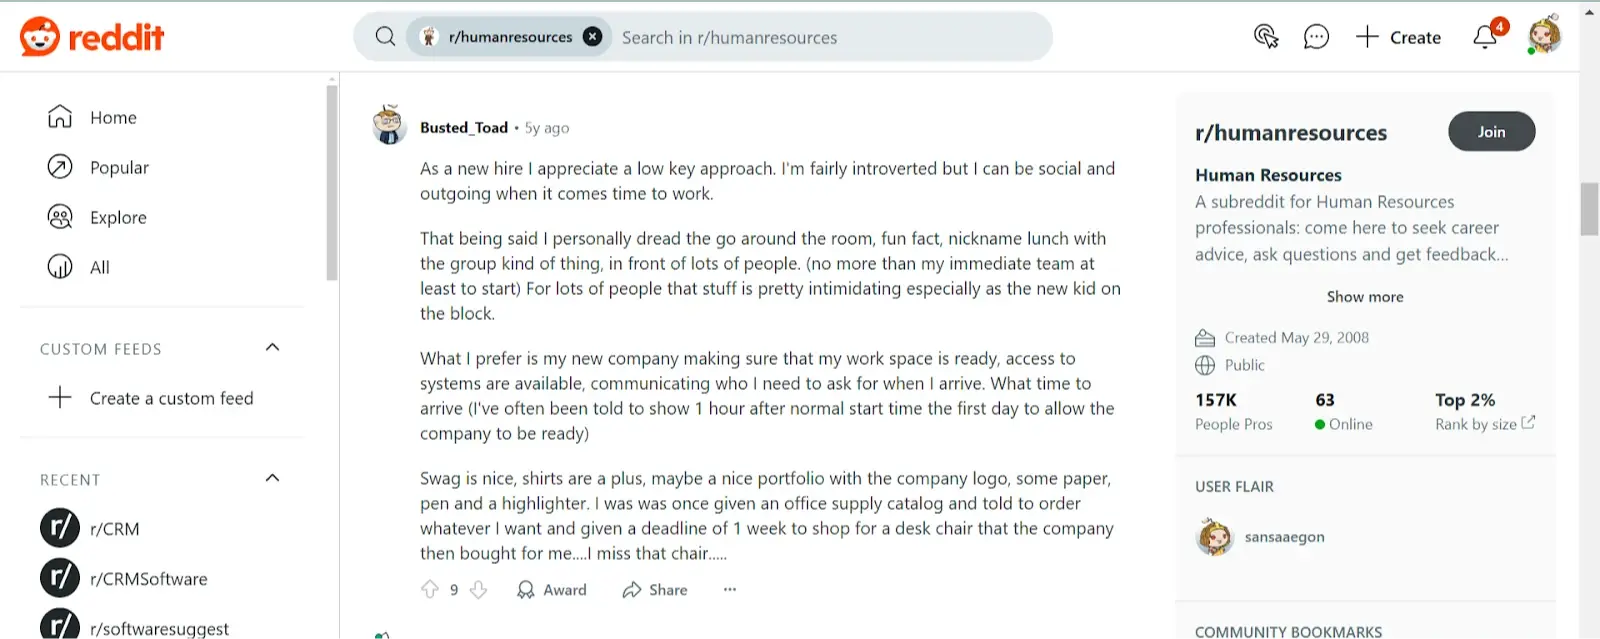Open the chat messages panel

[1316, 36]
